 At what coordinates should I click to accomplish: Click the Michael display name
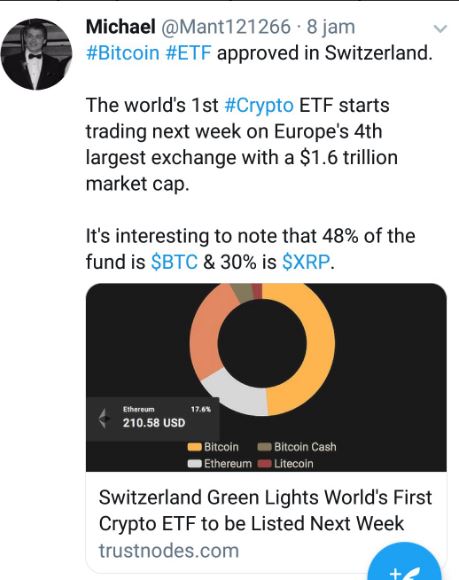click(121, 27)
